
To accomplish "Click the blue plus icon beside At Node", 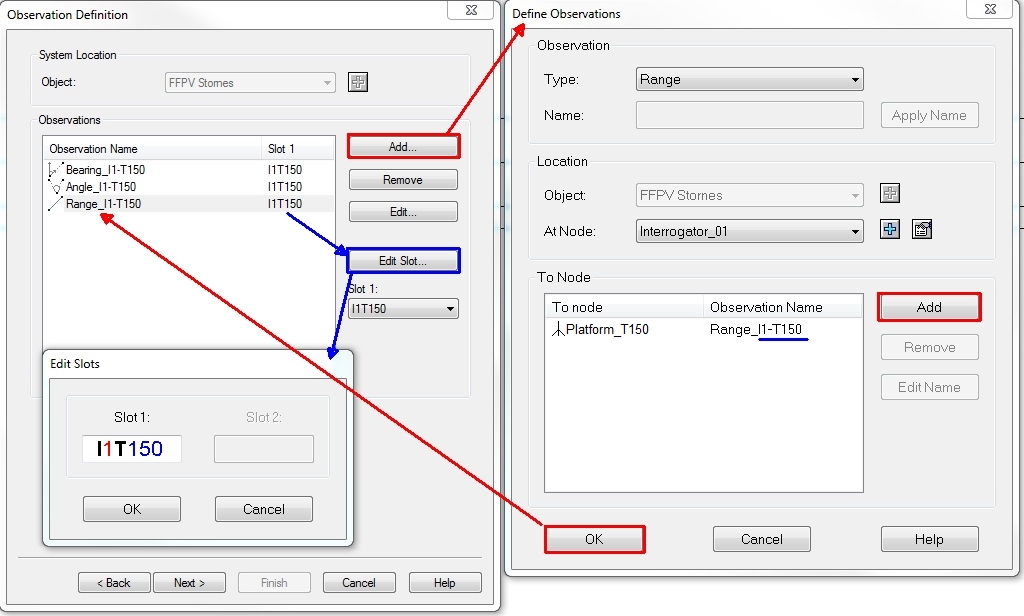I will [x=889, y=229].
